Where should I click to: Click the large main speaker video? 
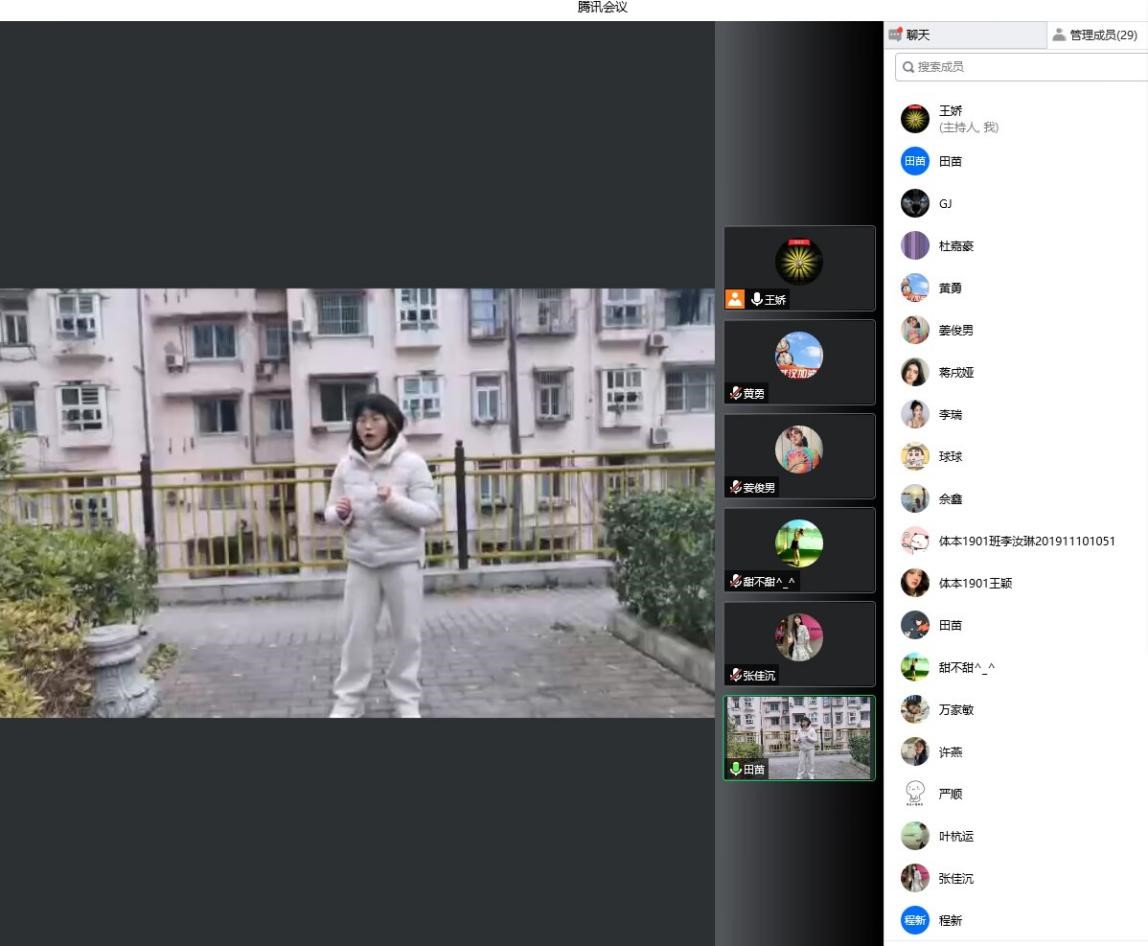pos(357,503)
